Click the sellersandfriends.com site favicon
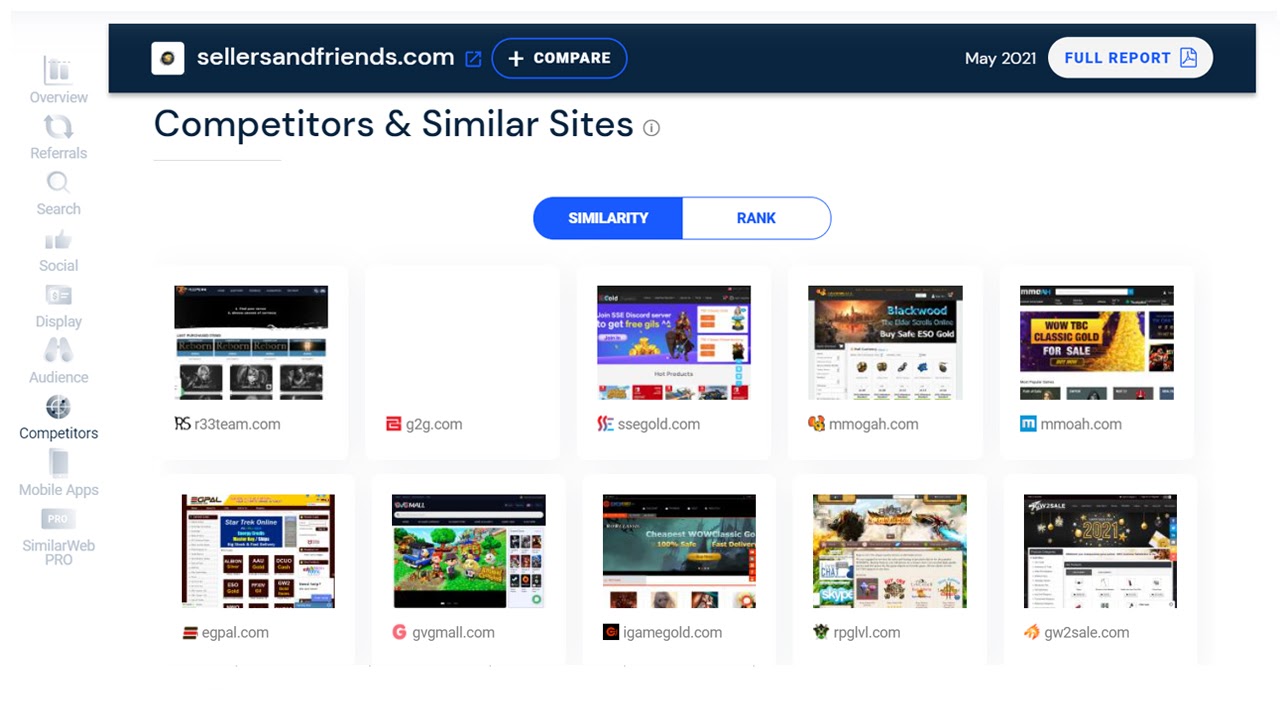Viewport: 1280px width, 720px height. coord(168,58)
